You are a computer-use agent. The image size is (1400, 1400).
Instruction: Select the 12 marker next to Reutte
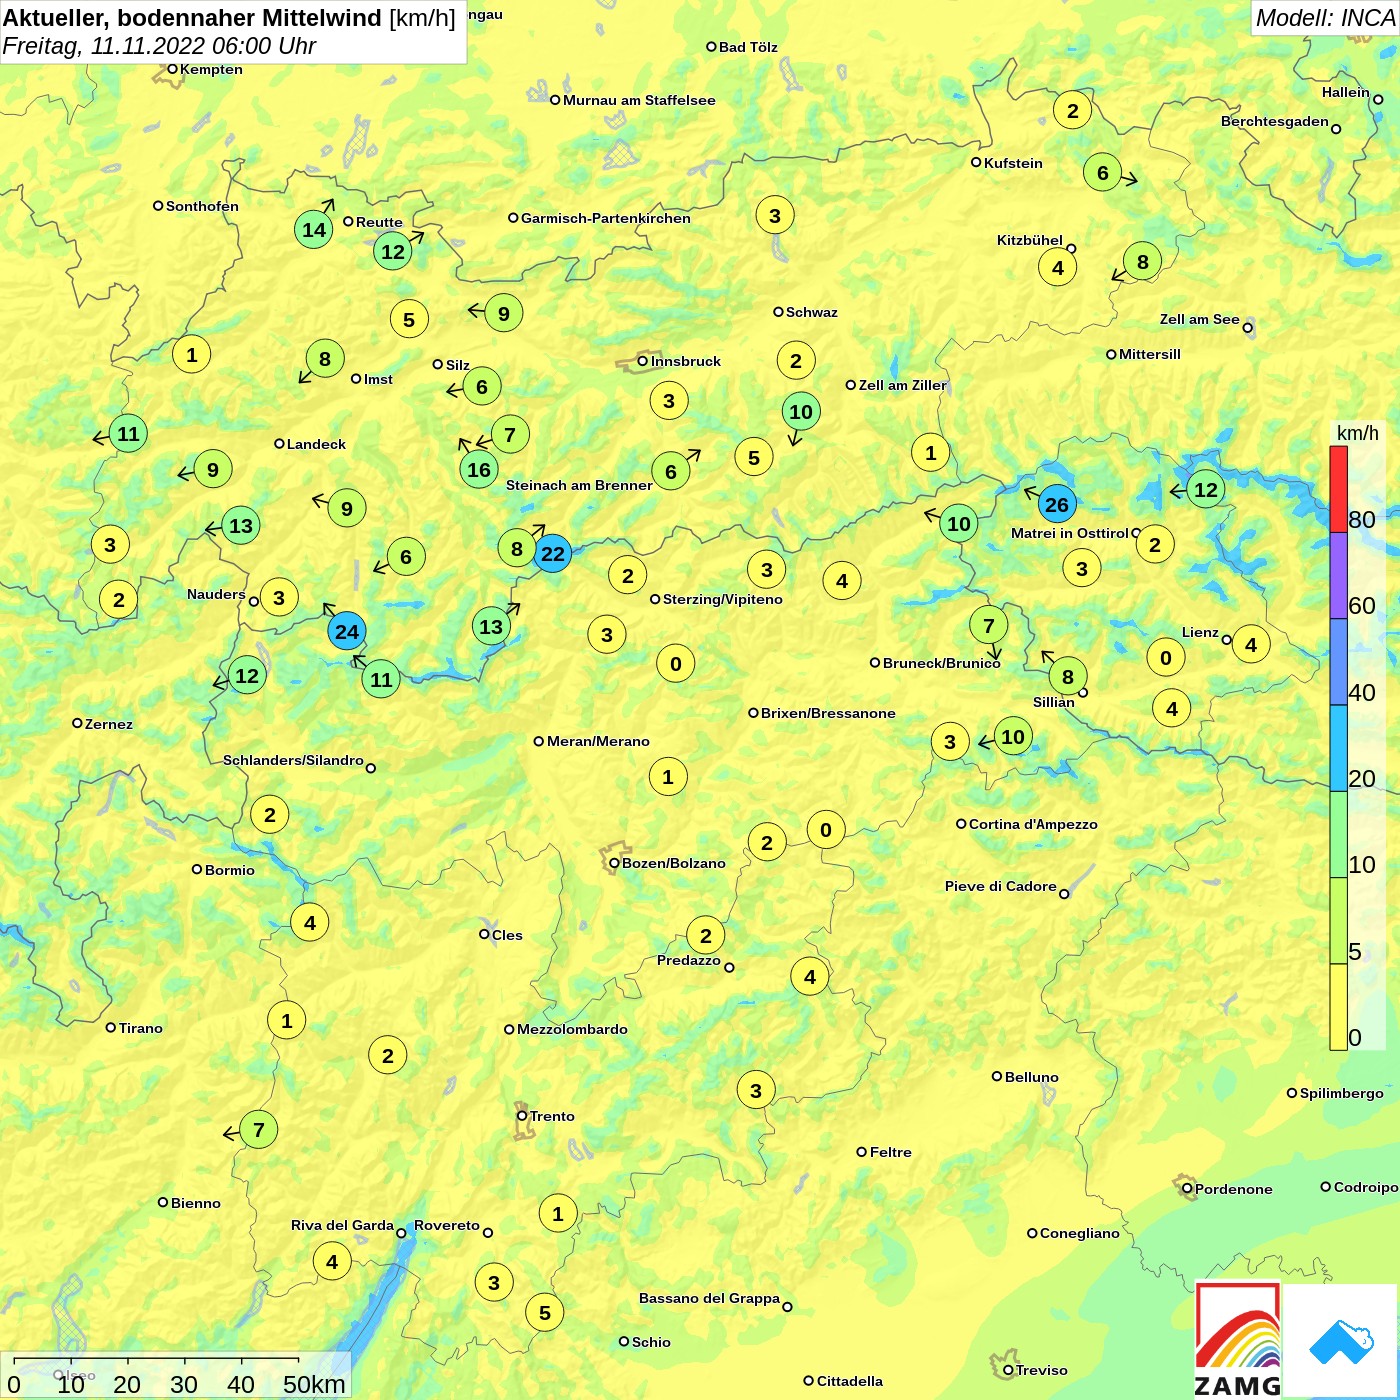point(393,252)
